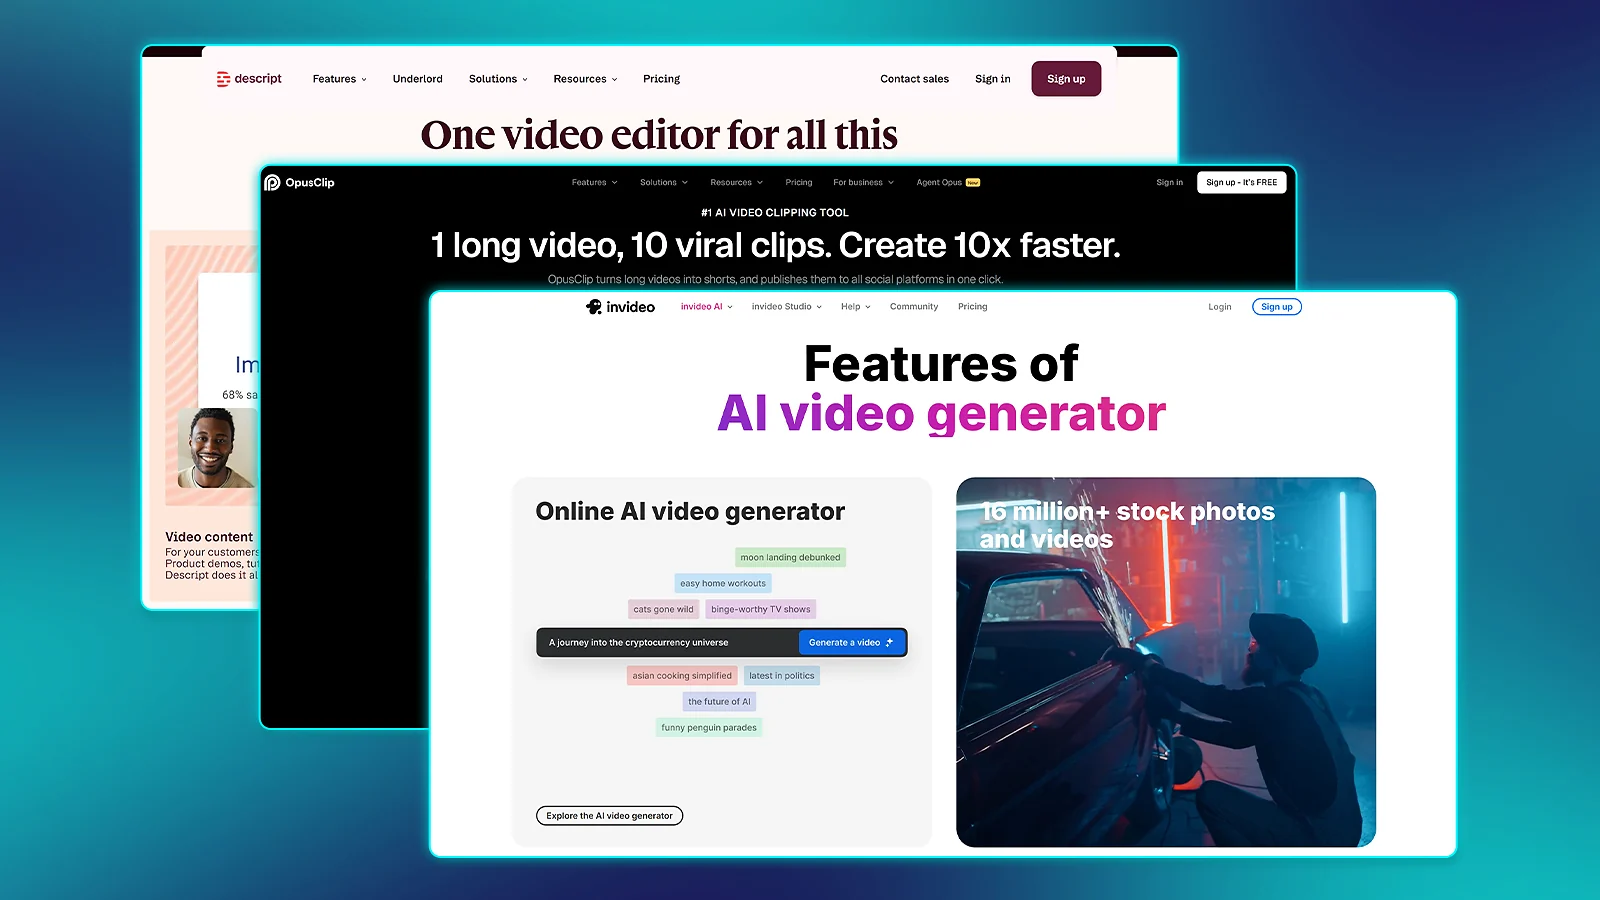Click Descript Sign up button

(x=1066, y=79)
